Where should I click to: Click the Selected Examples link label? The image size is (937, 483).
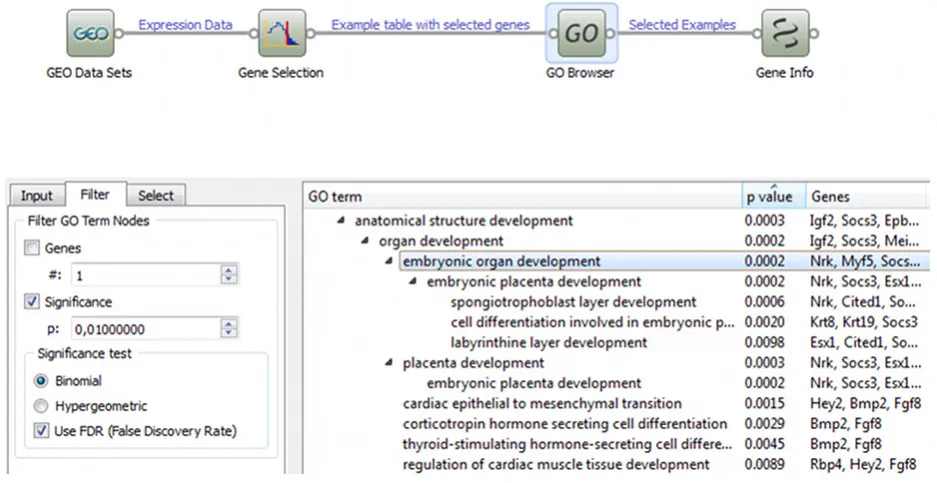(x=682, y=25)
